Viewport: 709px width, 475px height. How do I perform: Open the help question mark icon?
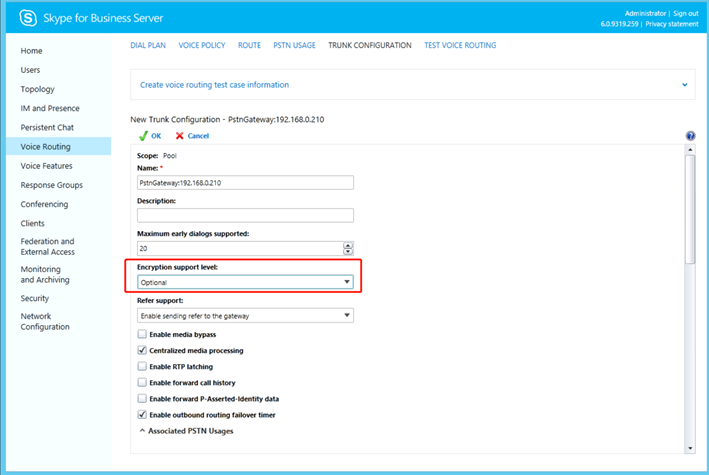tap(690, 136)
